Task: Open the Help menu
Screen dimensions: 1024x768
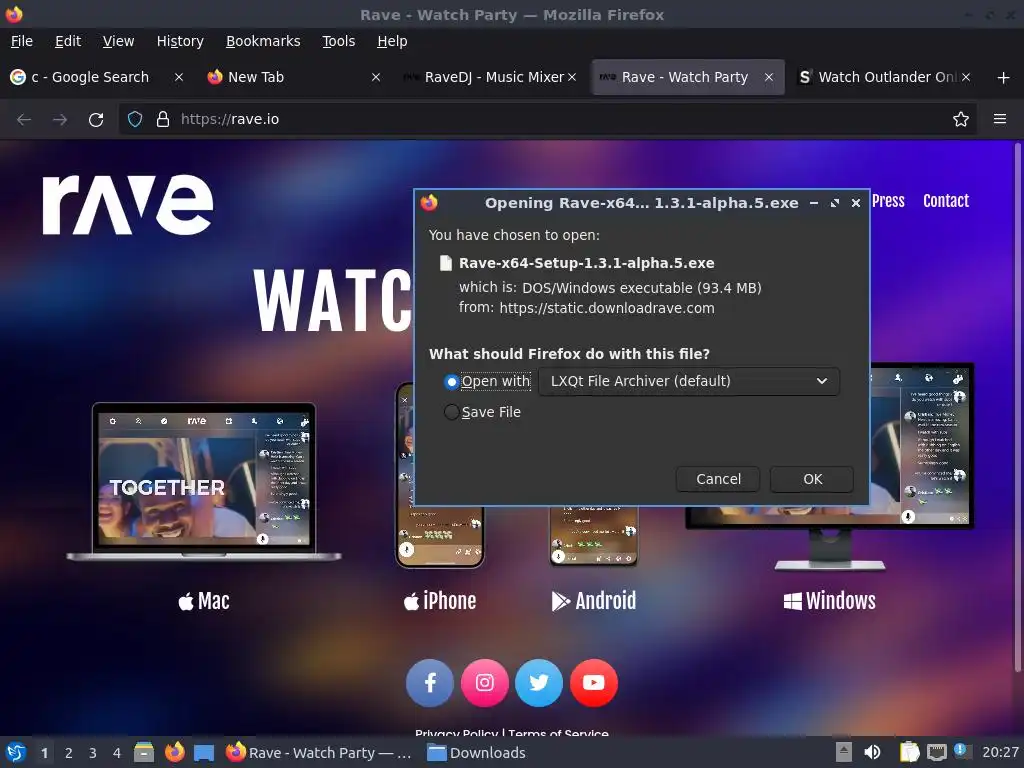Action: tap(392, 41)
